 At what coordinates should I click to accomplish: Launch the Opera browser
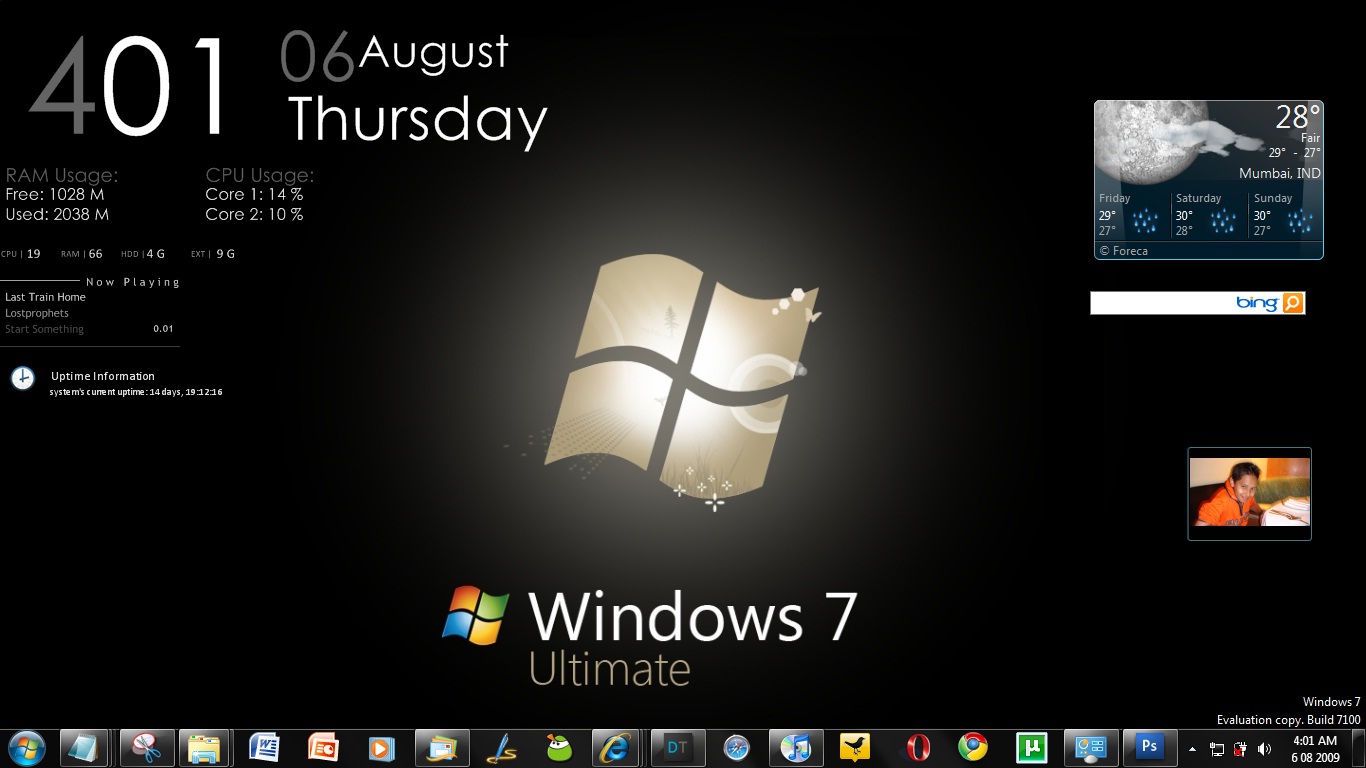click(x=917, y=748)
